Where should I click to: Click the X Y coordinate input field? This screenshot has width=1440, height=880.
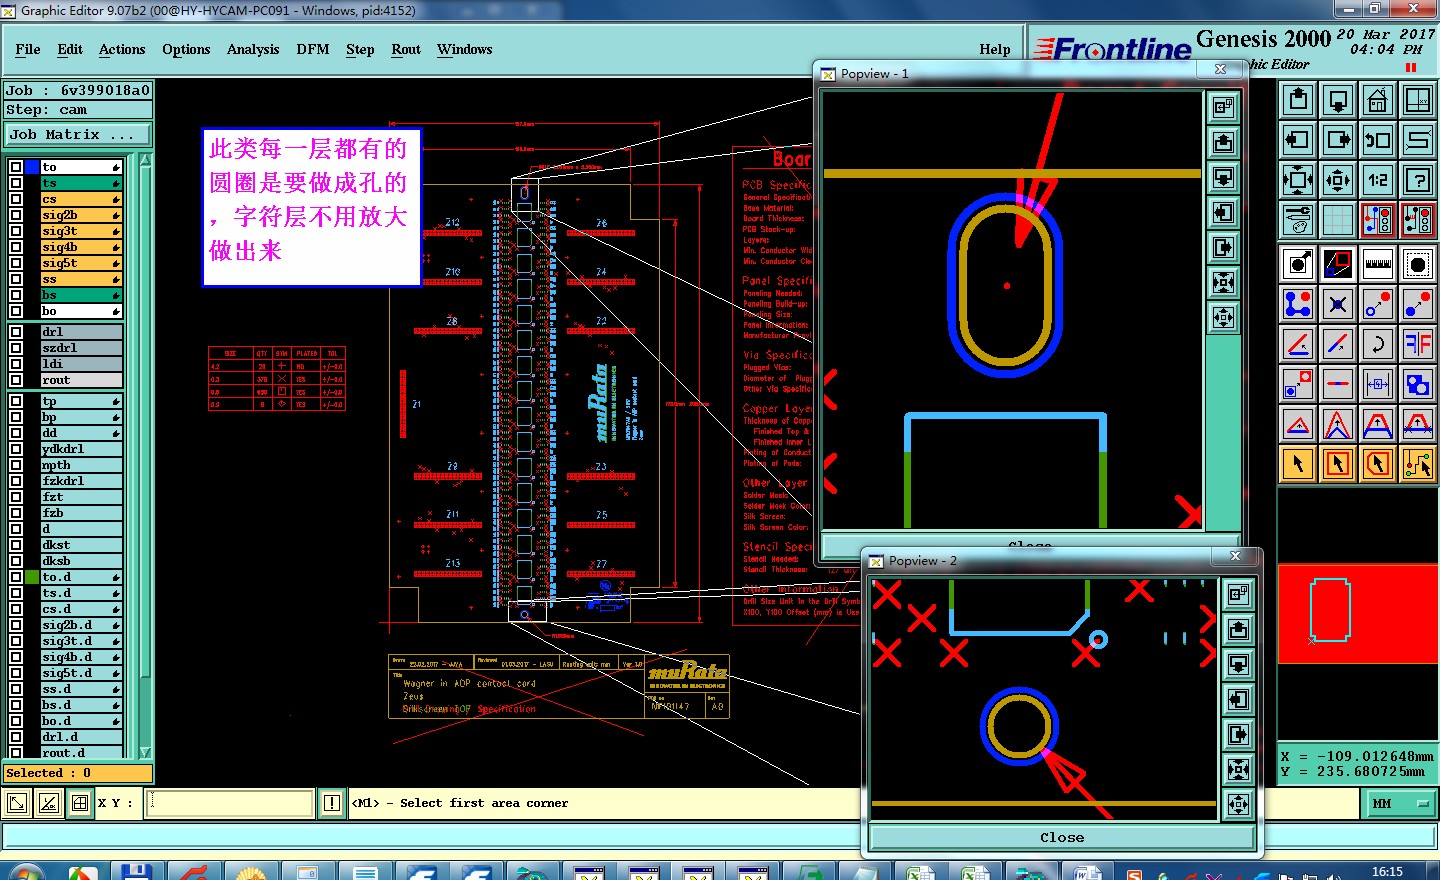click(x=230, y=803)
